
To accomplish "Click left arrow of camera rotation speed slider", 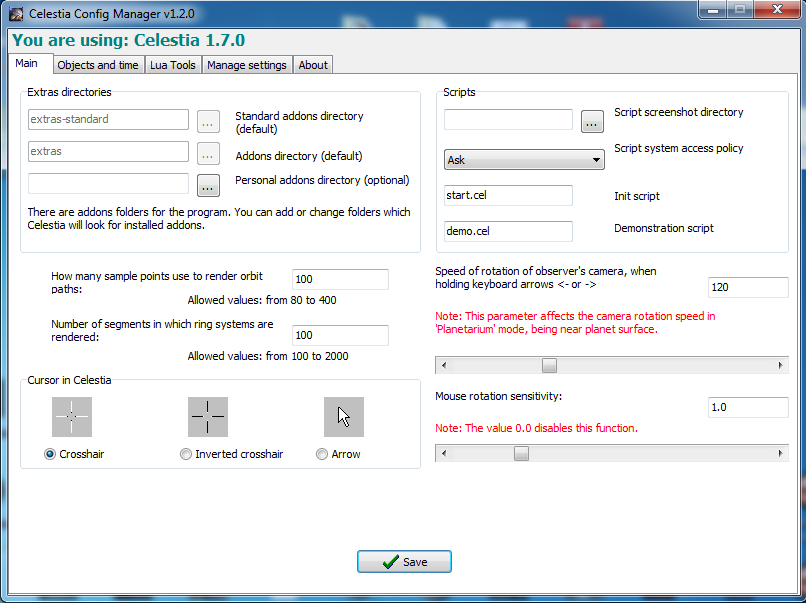I will tap(444, 366).
